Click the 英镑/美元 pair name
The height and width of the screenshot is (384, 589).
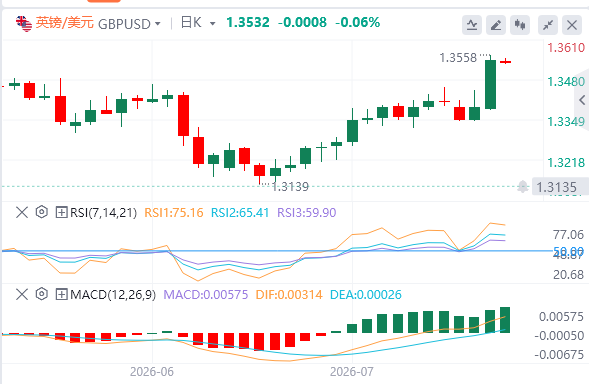click(x=65, y=23)
